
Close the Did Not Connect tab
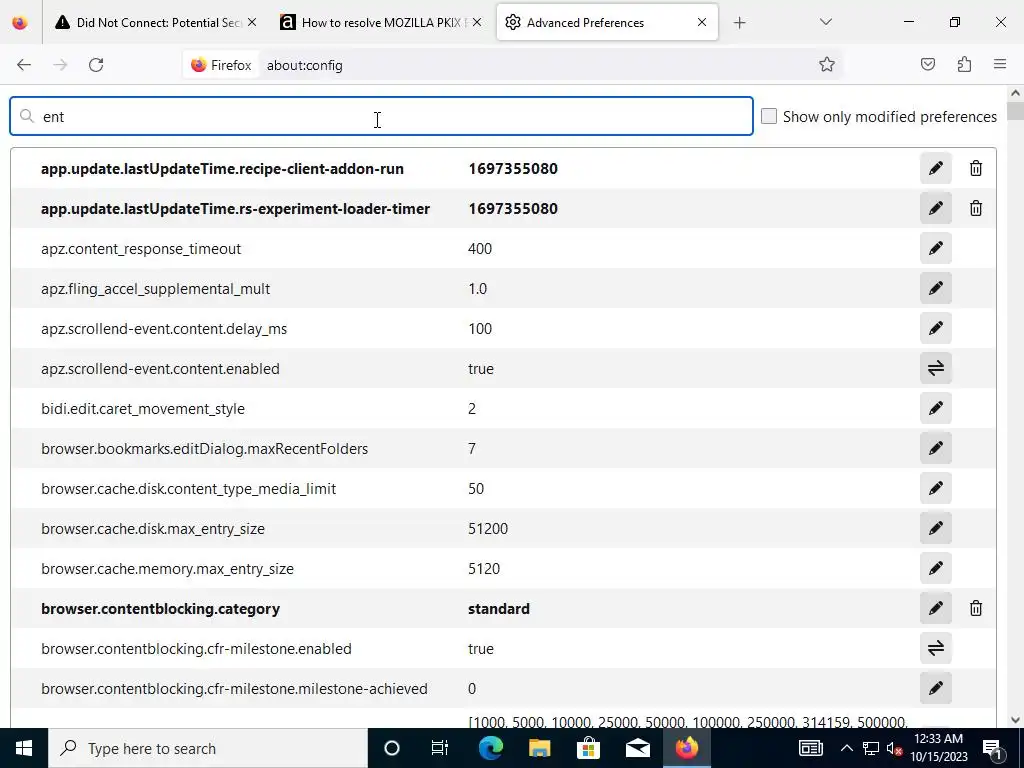(x=252, y=22)
